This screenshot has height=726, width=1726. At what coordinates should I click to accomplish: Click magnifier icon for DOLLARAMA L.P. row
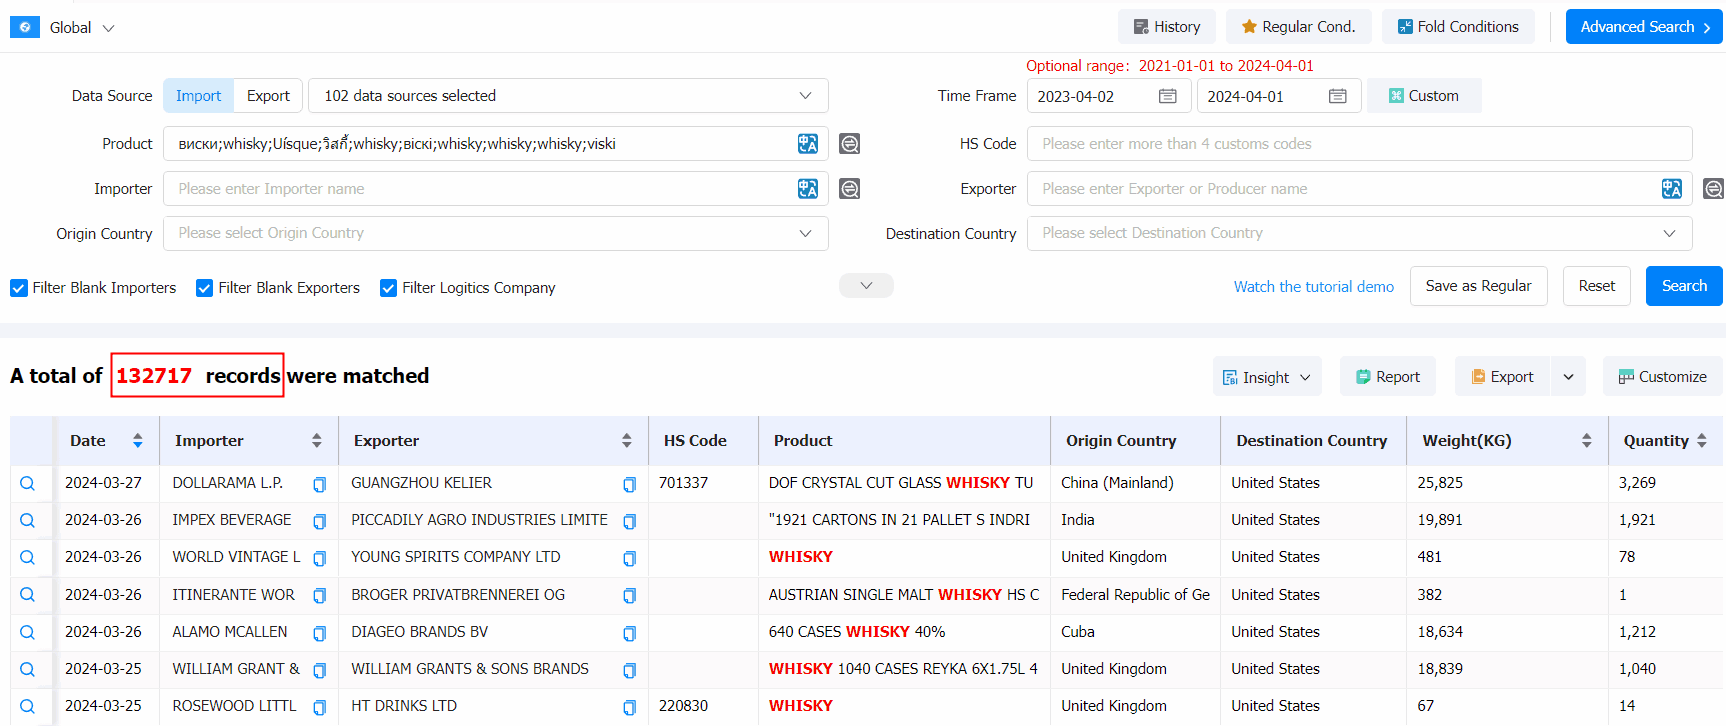coord(28,483)
